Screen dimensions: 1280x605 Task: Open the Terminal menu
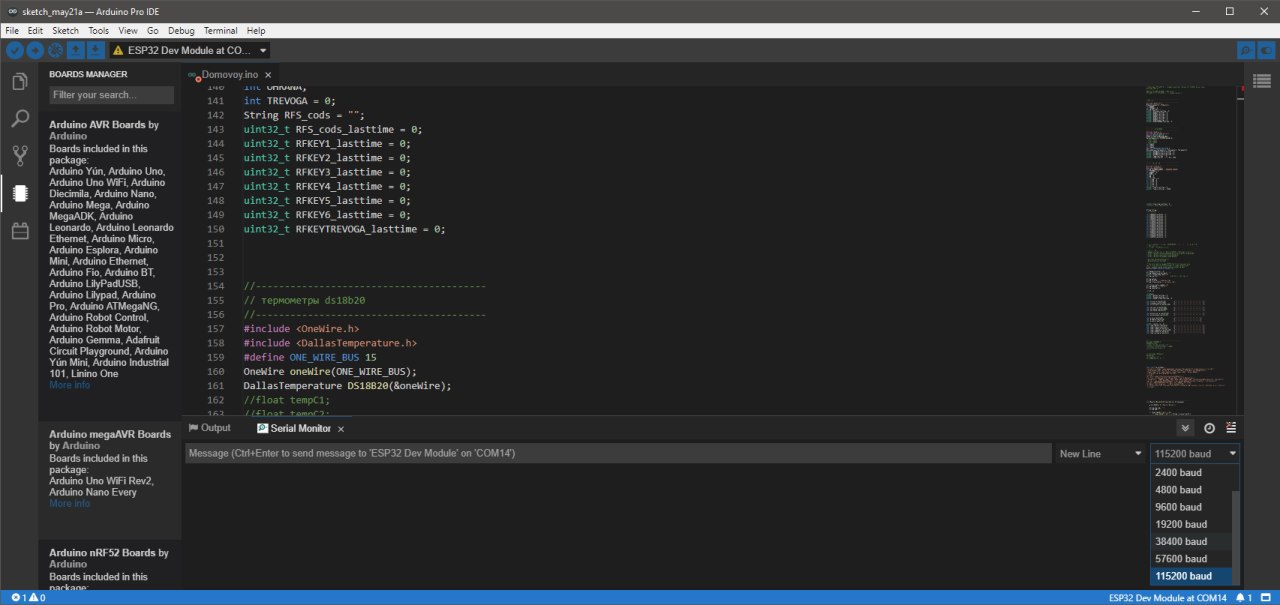point(220,31)
